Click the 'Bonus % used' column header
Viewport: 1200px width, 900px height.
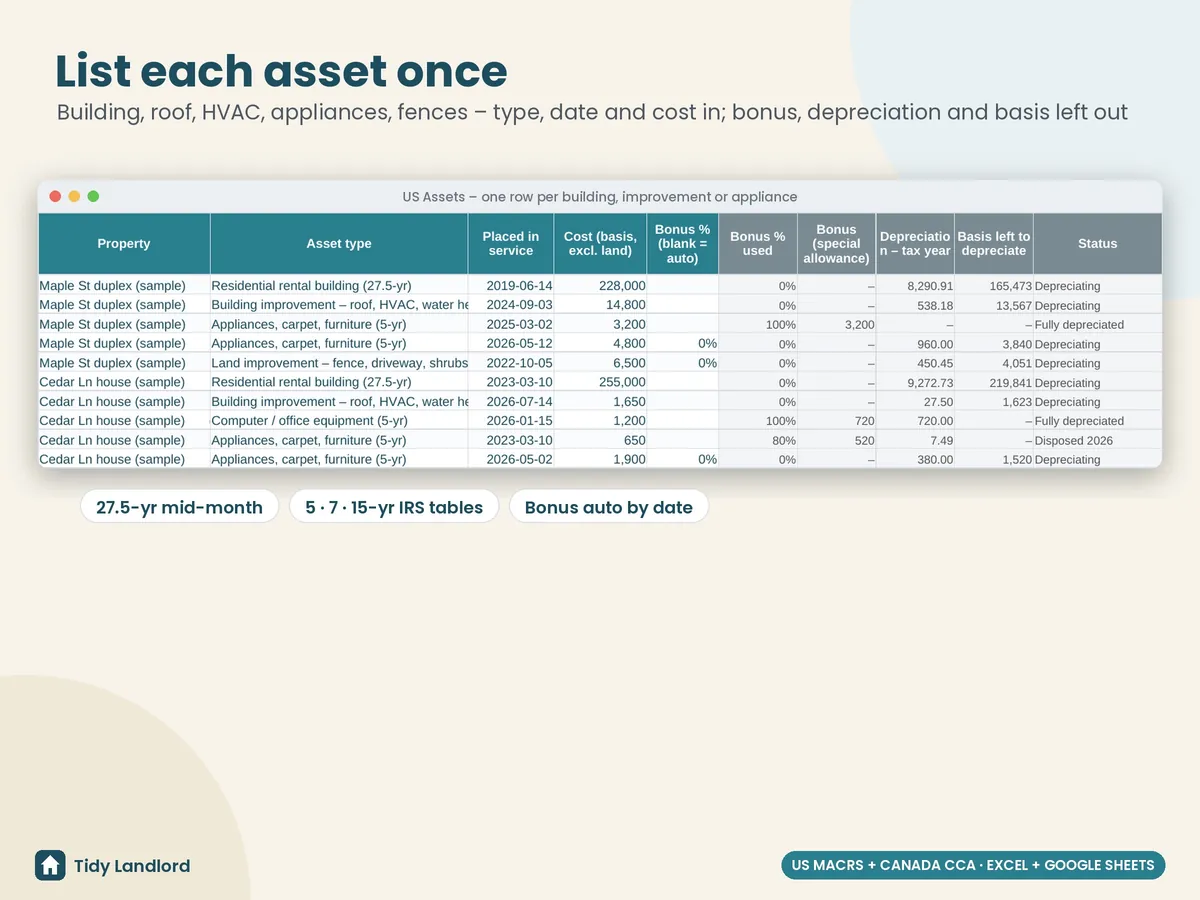coord(758,244)
